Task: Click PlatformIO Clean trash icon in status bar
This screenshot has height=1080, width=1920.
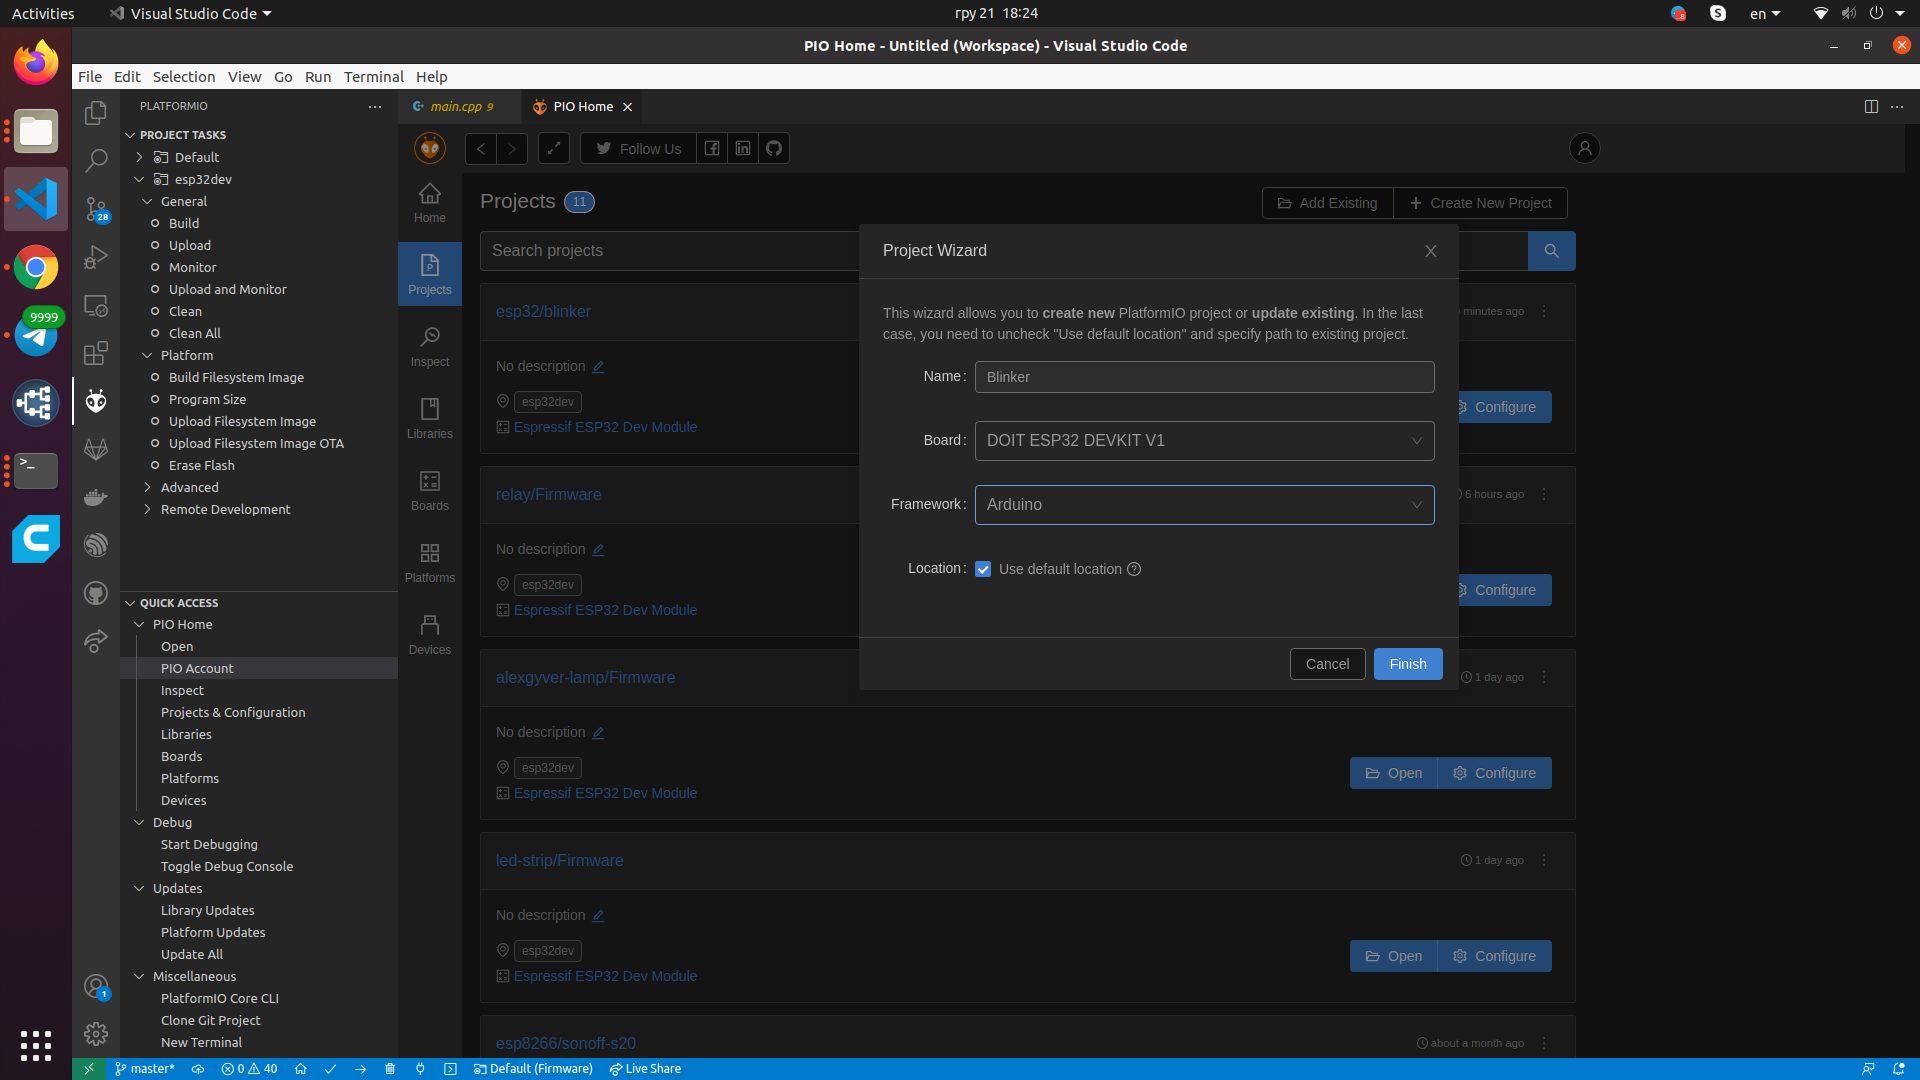Action: 390,1069
